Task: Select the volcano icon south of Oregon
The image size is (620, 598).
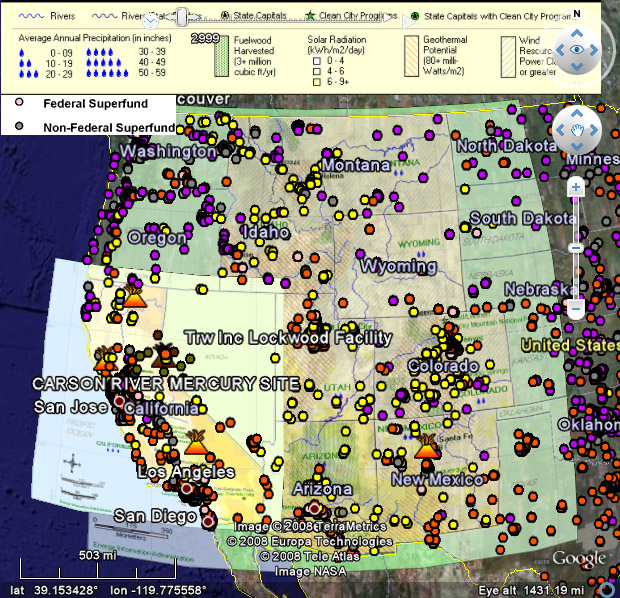Action: [x=133, y=295]
